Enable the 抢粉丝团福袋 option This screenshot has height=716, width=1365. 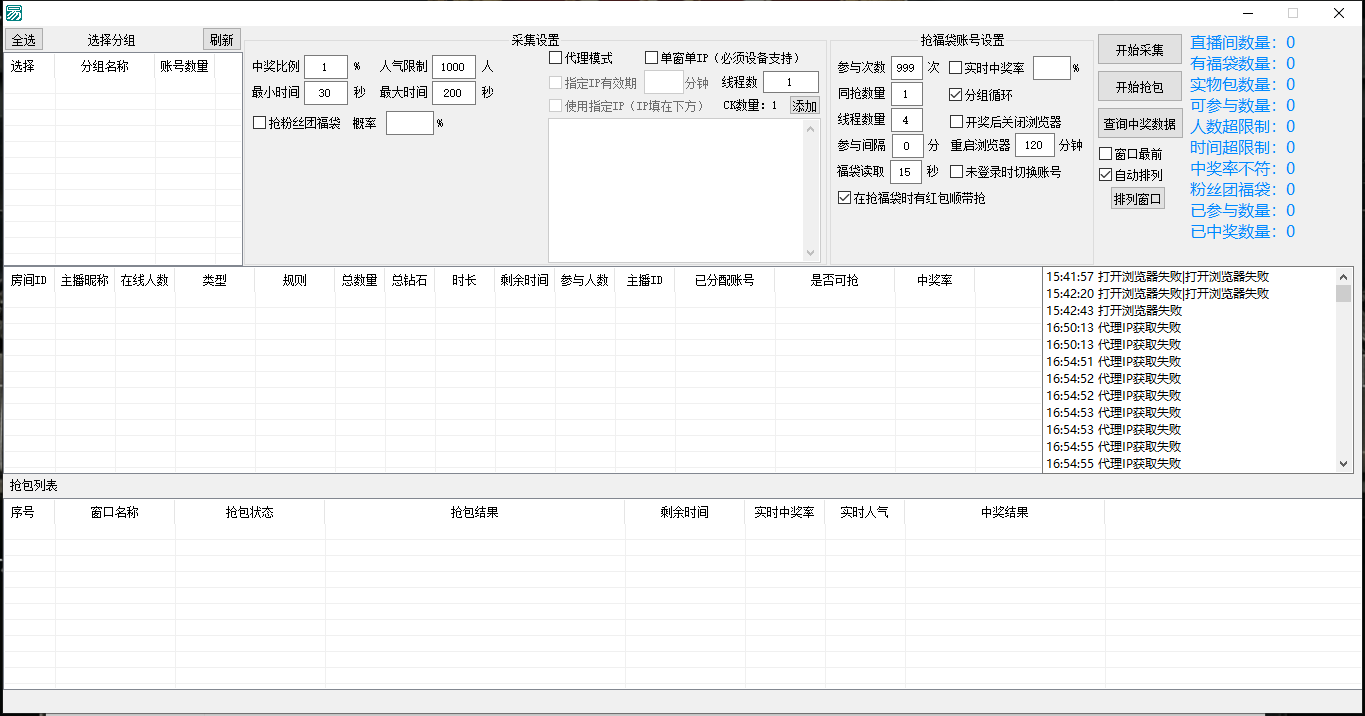click(x=258, y=123)
